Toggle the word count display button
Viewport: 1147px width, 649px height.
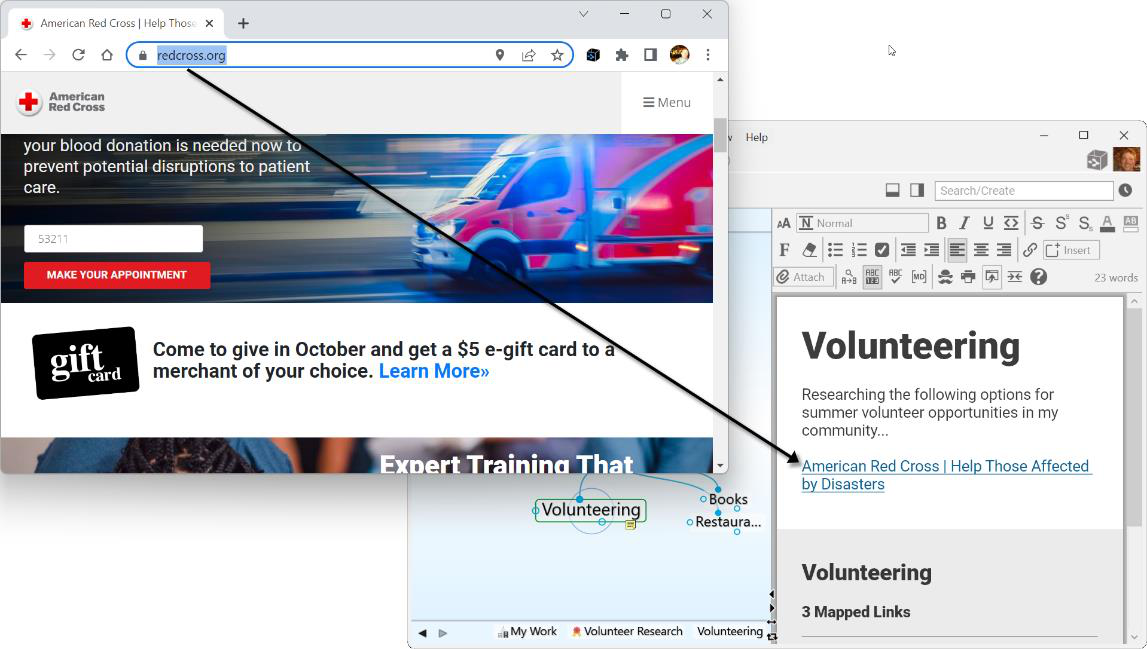[872, 277]
